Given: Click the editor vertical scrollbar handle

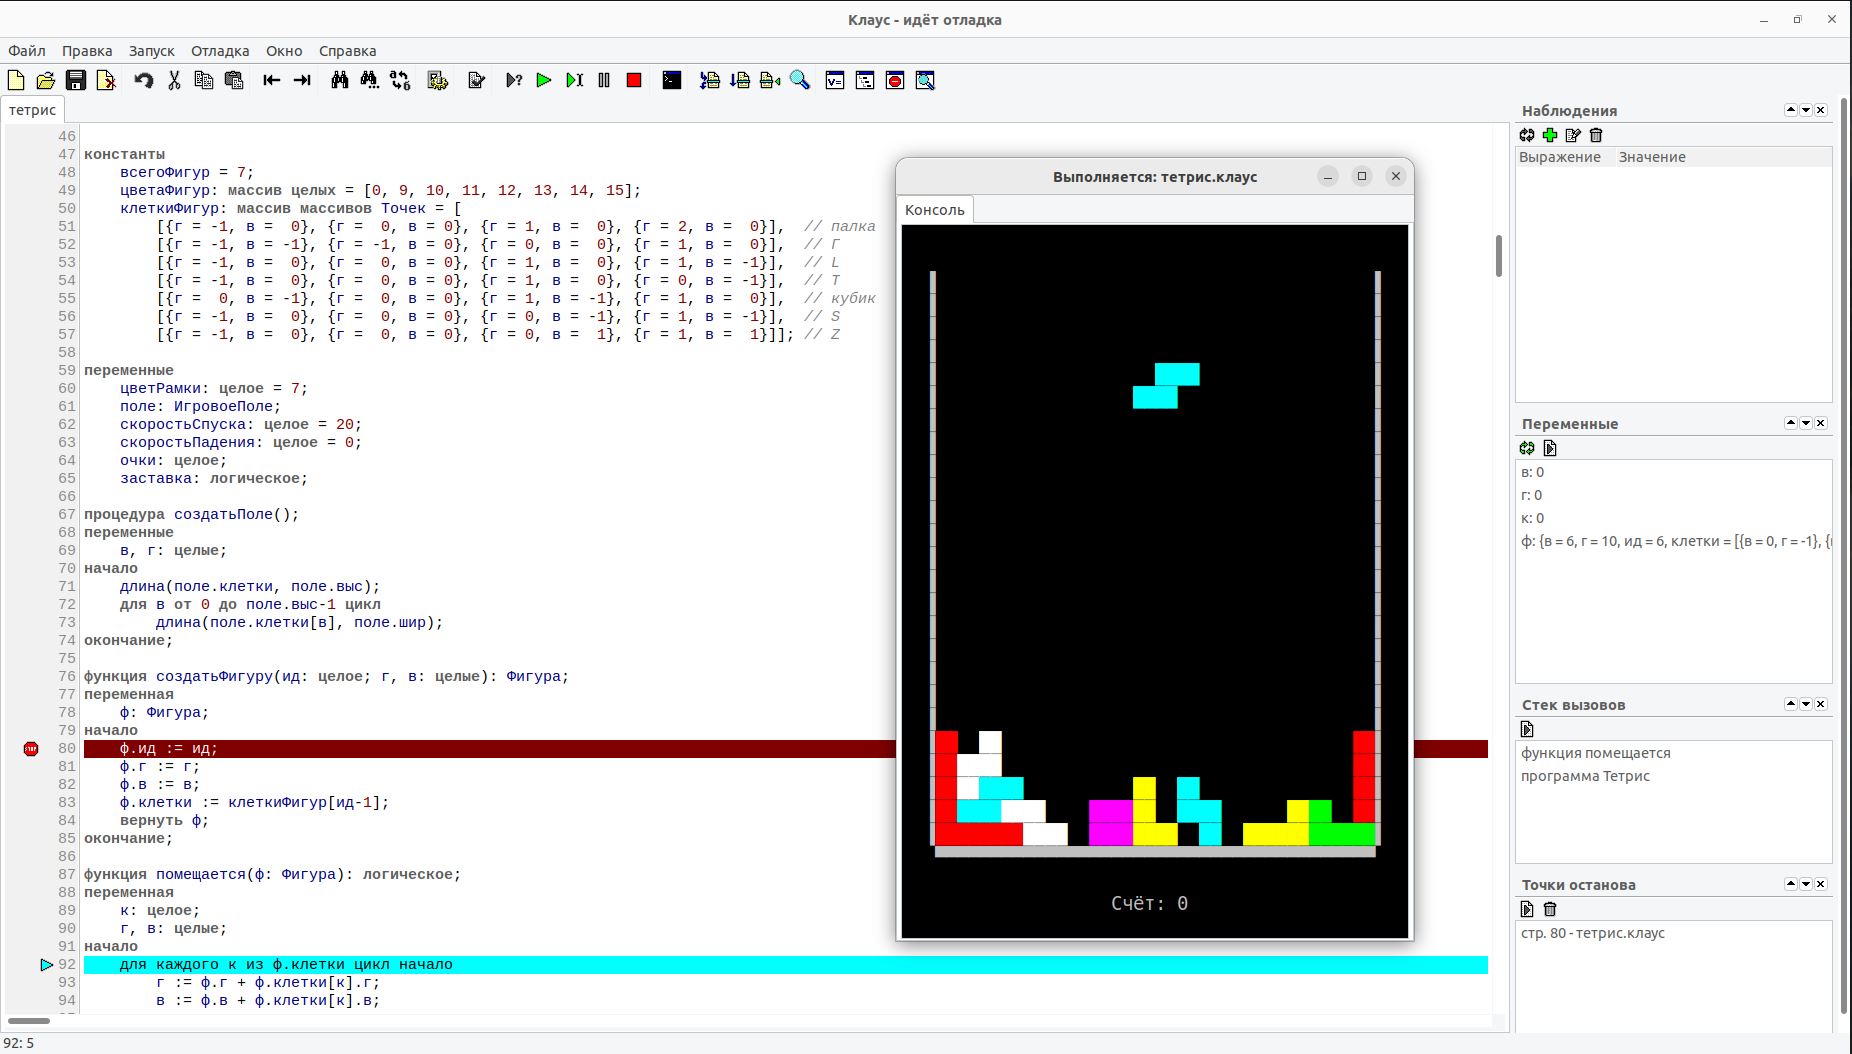Looking at the screenshot, I should click(x=1498, y=256).
